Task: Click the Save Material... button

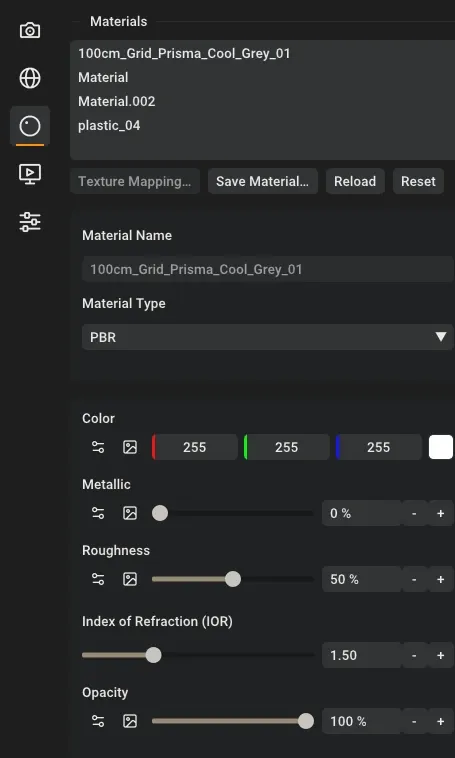Action: (x=263, y=181)
